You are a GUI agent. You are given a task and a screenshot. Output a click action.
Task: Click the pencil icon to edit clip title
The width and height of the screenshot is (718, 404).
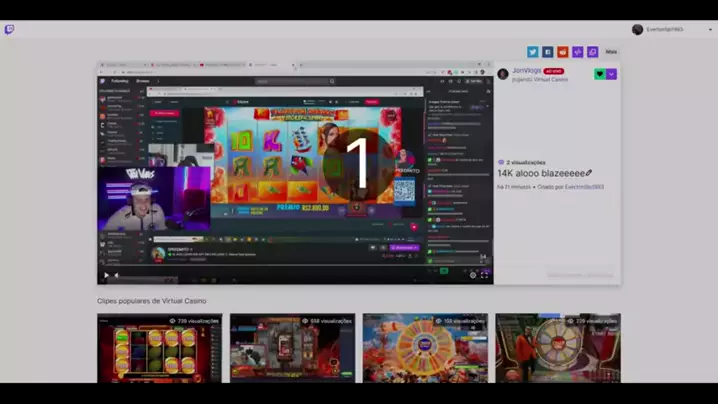(589, 173)
